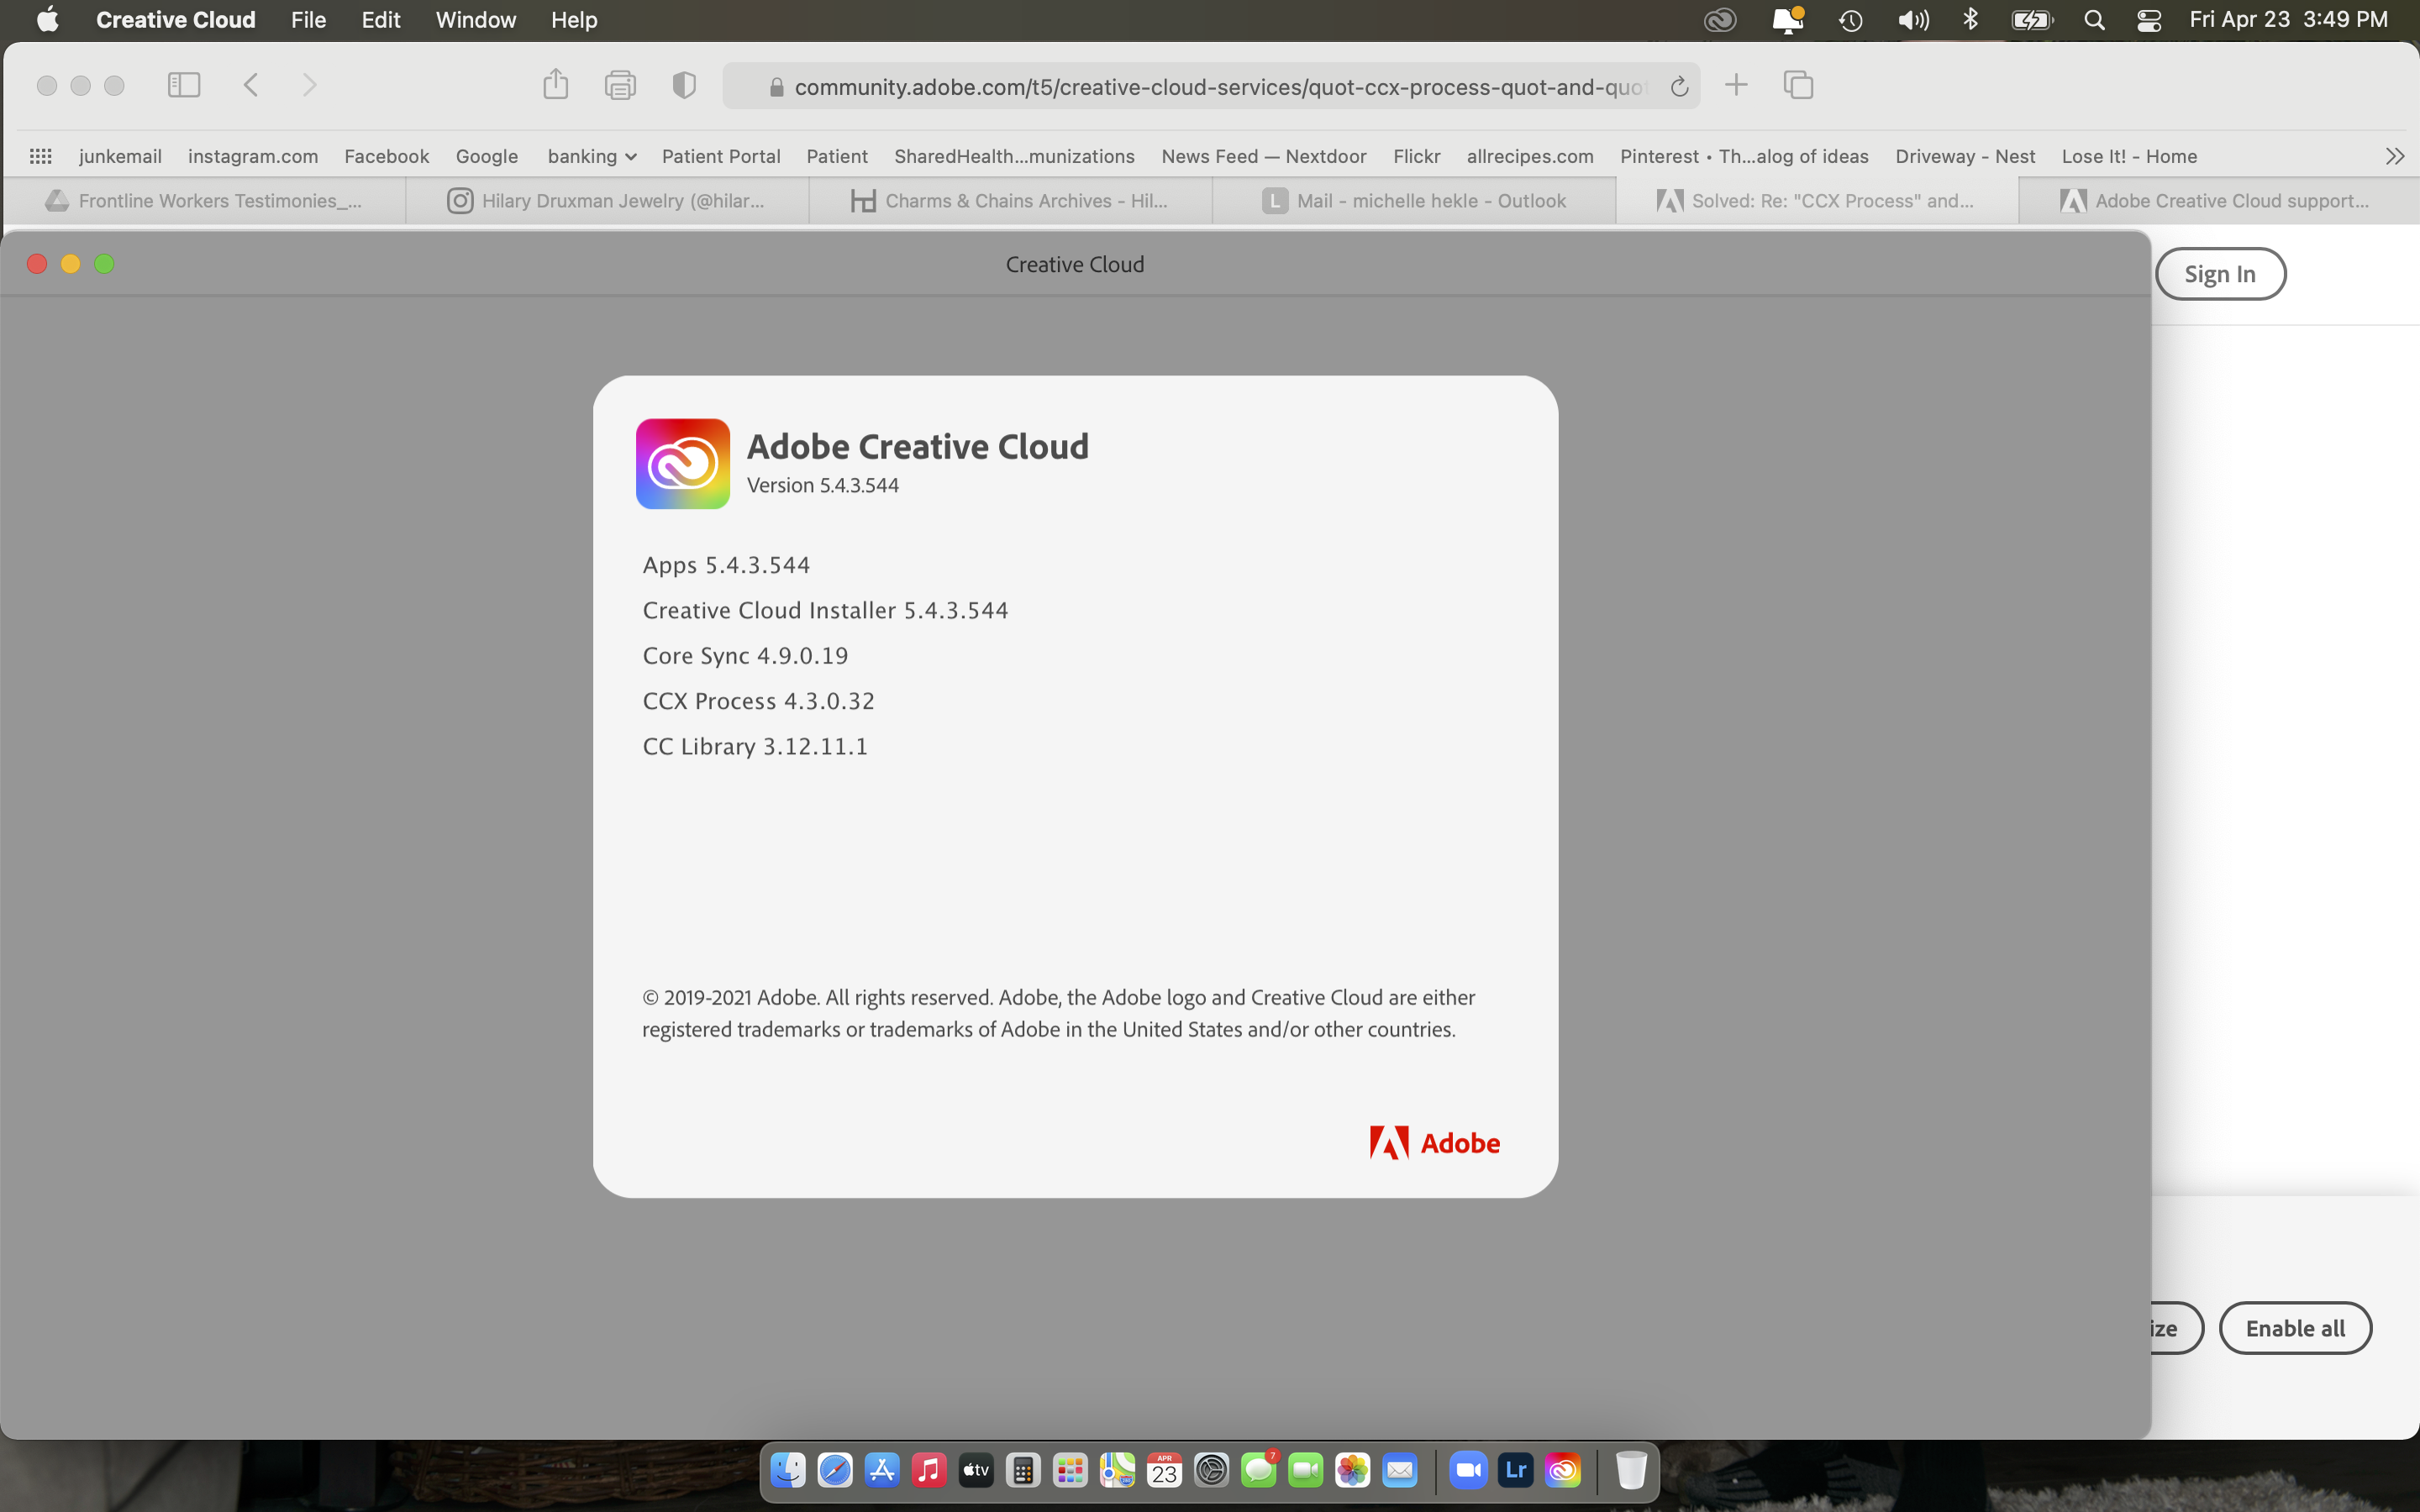
Task: Open the Window menu
Action: tap(475, 20)
